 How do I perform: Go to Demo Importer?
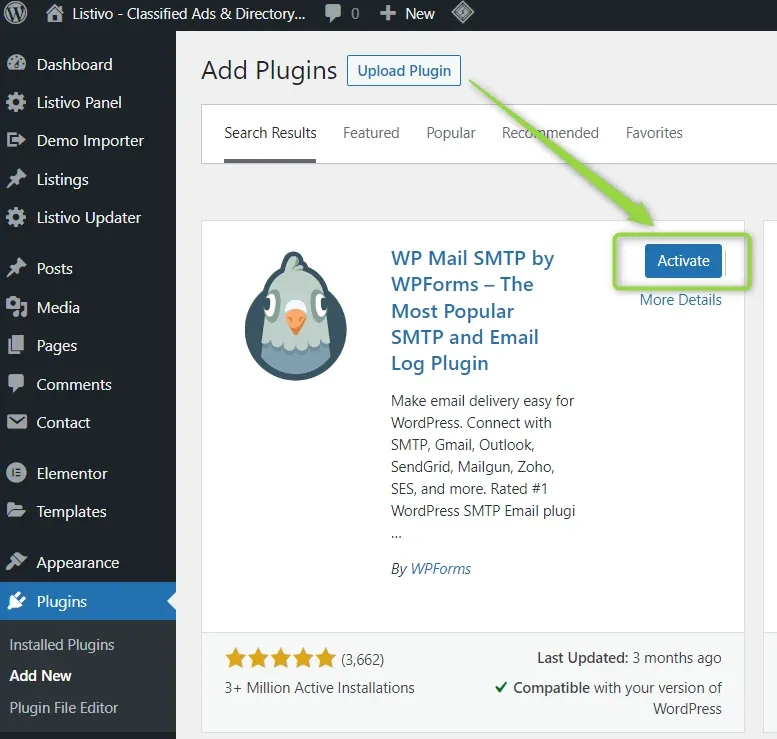click(x=90, y=141)
